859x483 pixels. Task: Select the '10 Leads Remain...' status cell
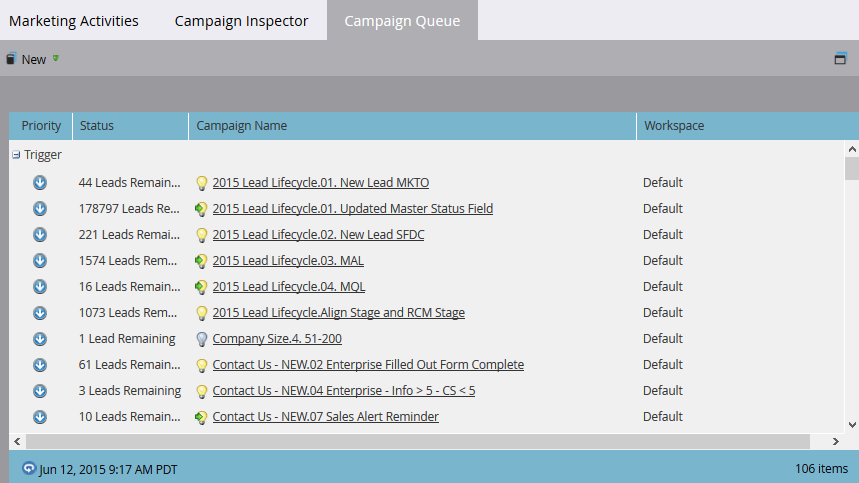(129, 417)
